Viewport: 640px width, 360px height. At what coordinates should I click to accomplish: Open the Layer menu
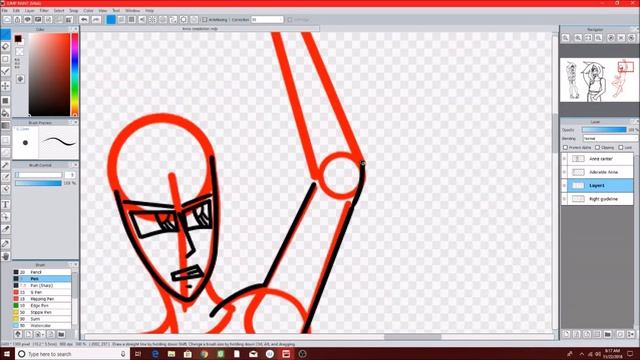click(30, 11)
